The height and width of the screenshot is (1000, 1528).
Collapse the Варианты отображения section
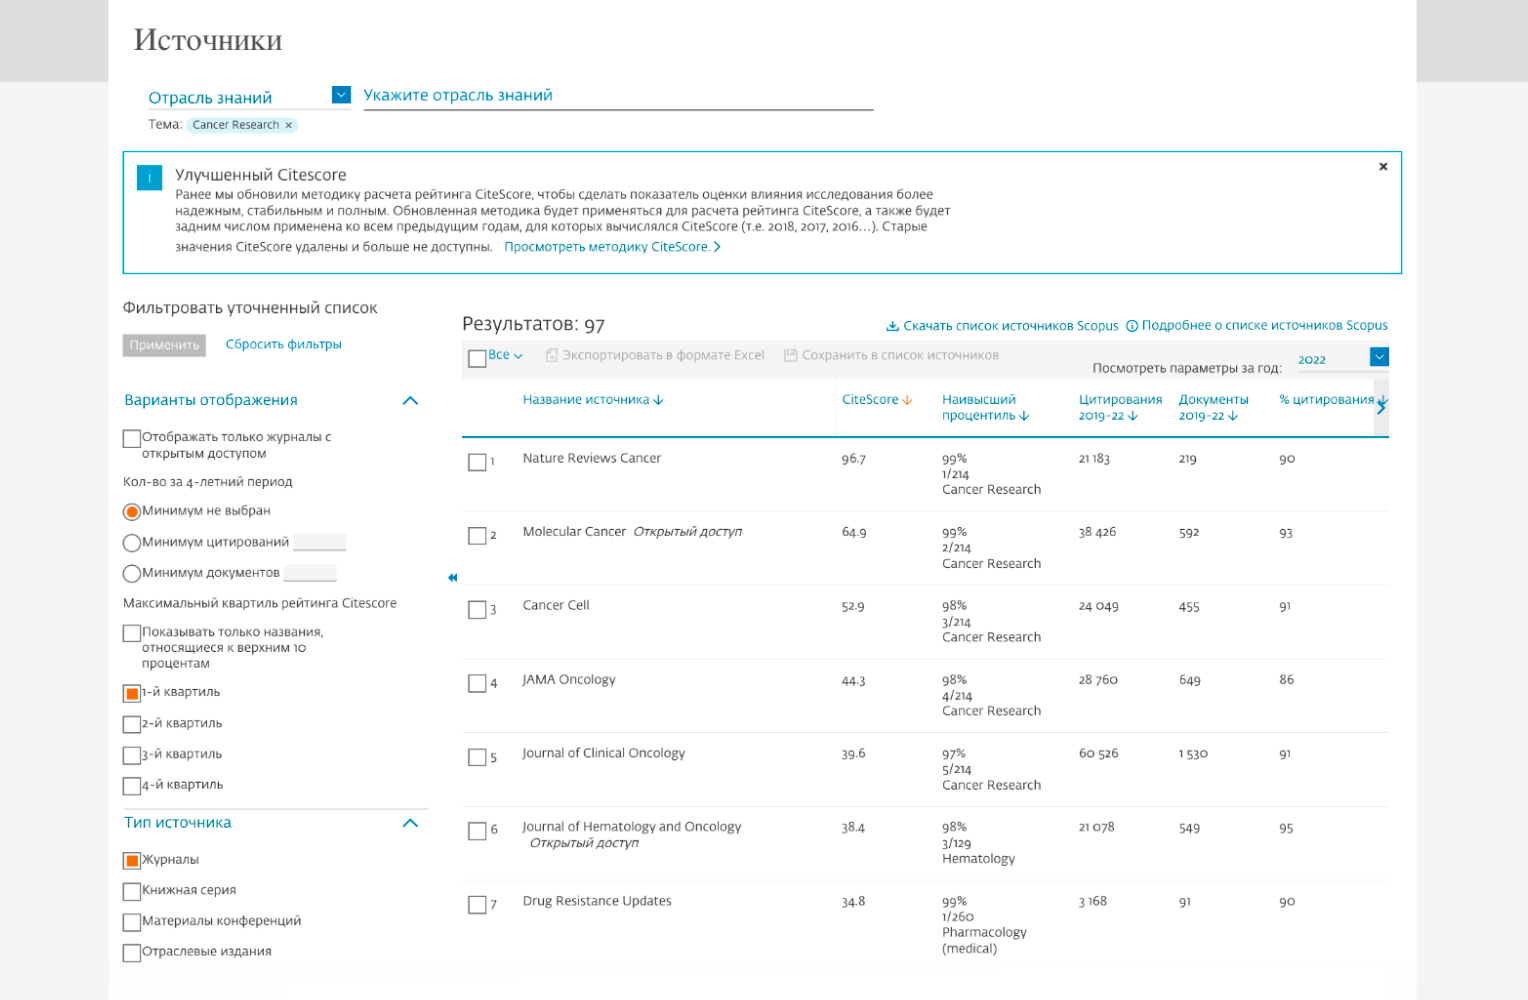410,401
